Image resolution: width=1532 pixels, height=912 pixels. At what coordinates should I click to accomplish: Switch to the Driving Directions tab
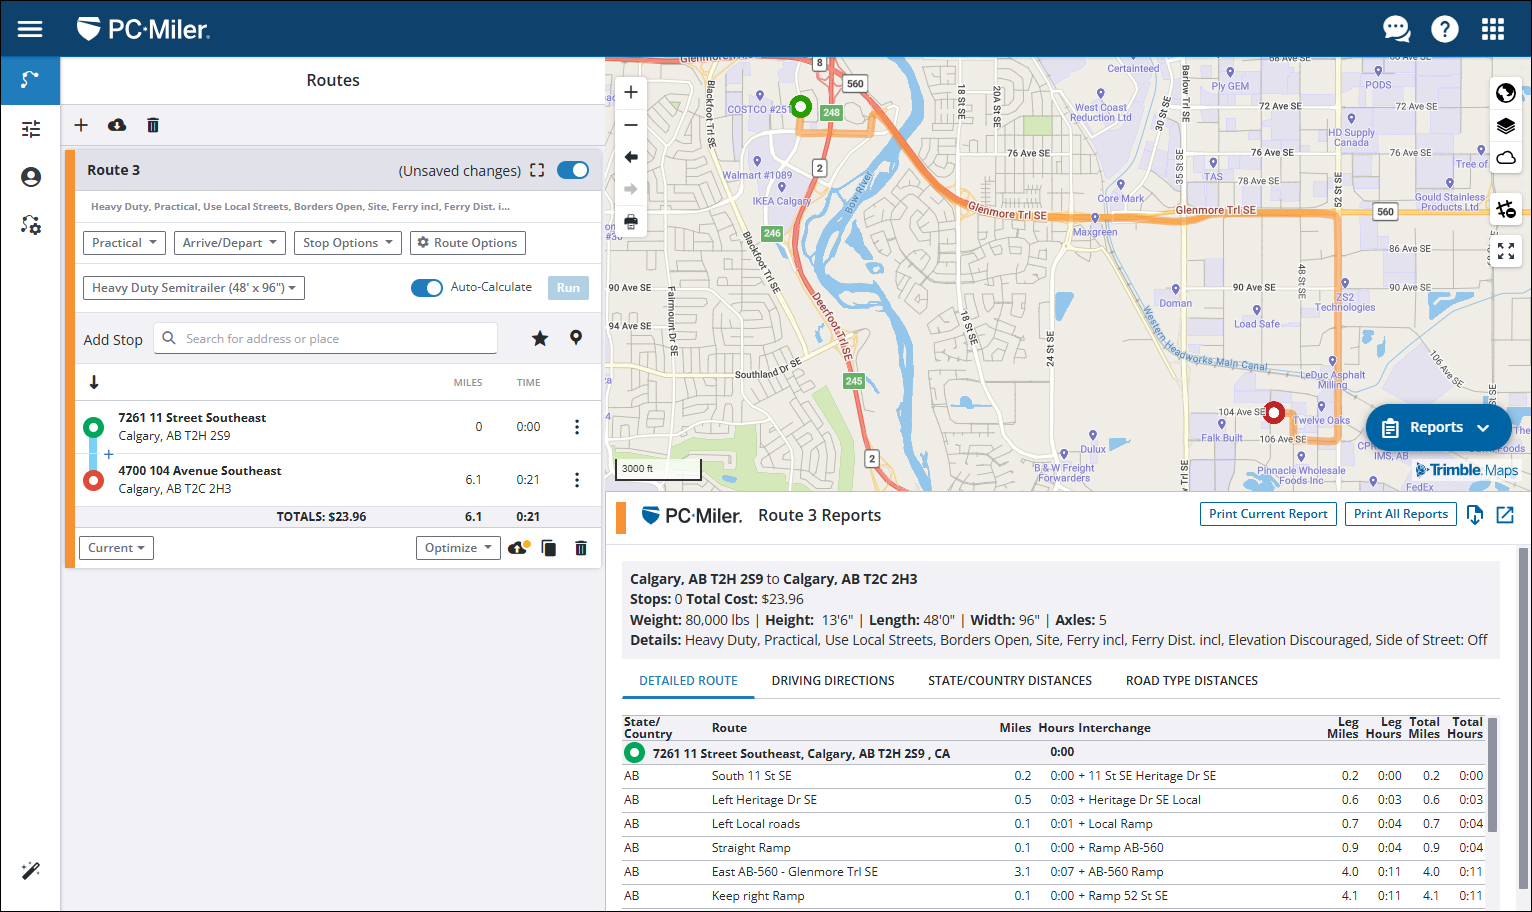click(x=832, y=681)
